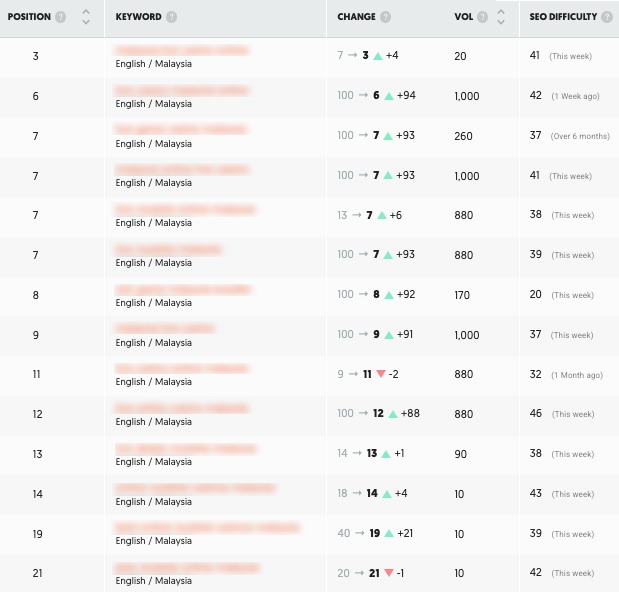Open the blurred keyword in position 19 row

click(207, 527)
